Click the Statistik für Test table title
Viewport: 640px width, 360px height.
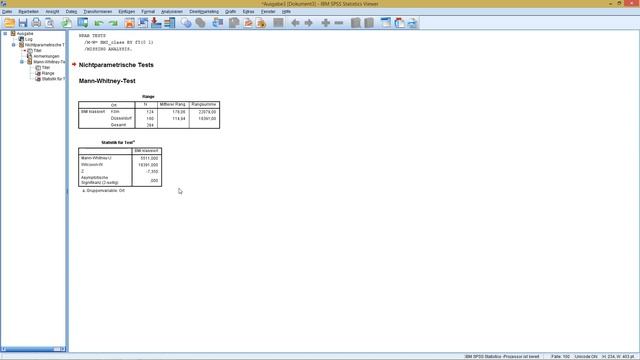(118, 142)
